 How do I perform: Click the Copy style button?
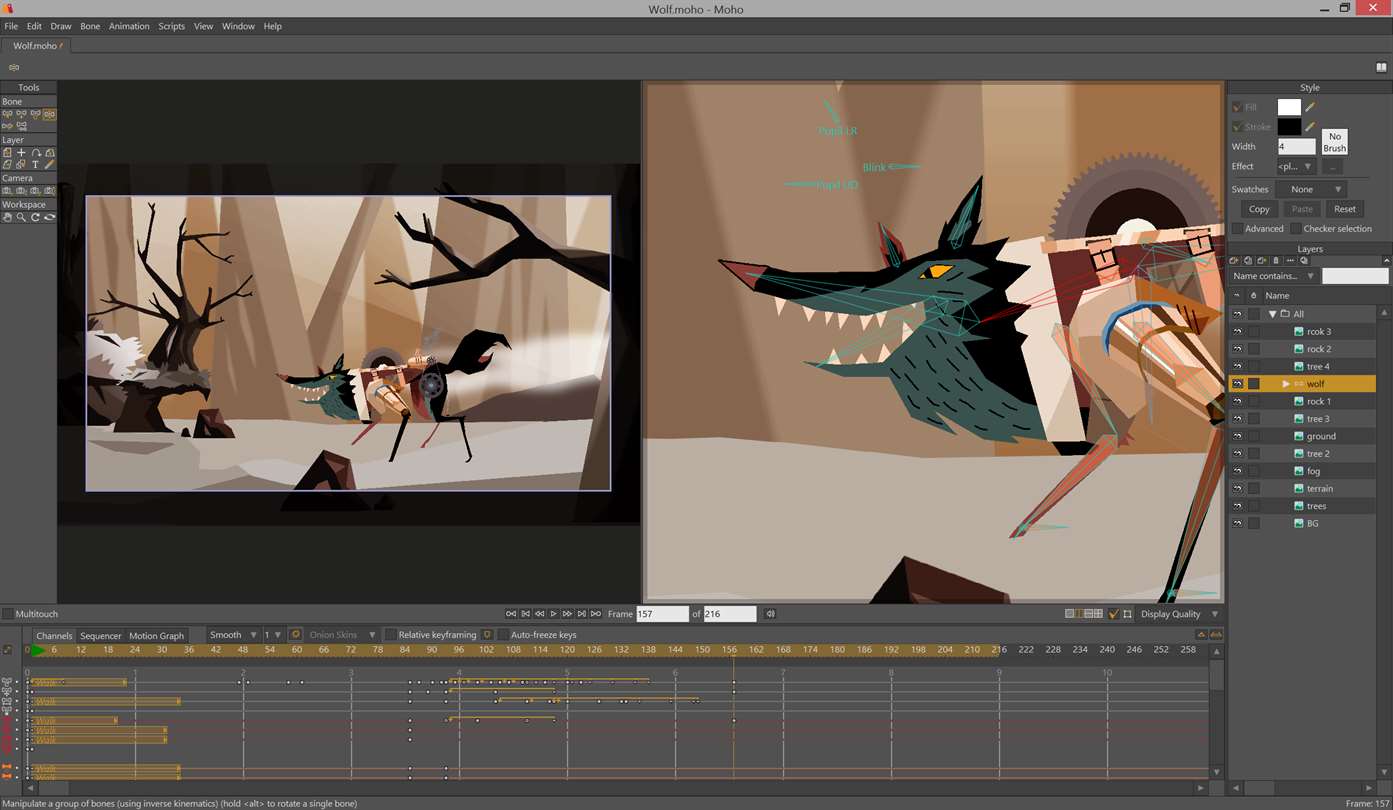tap(1259, 209)
